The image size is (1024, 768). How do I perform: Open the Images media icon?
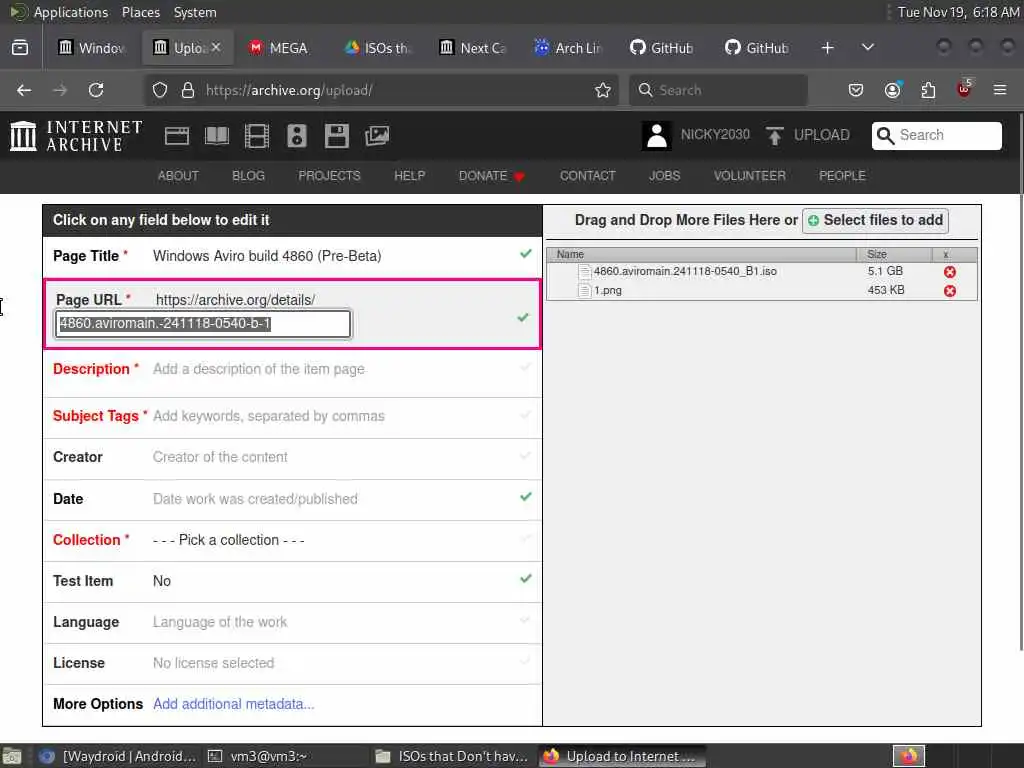(x=377, y=136)
